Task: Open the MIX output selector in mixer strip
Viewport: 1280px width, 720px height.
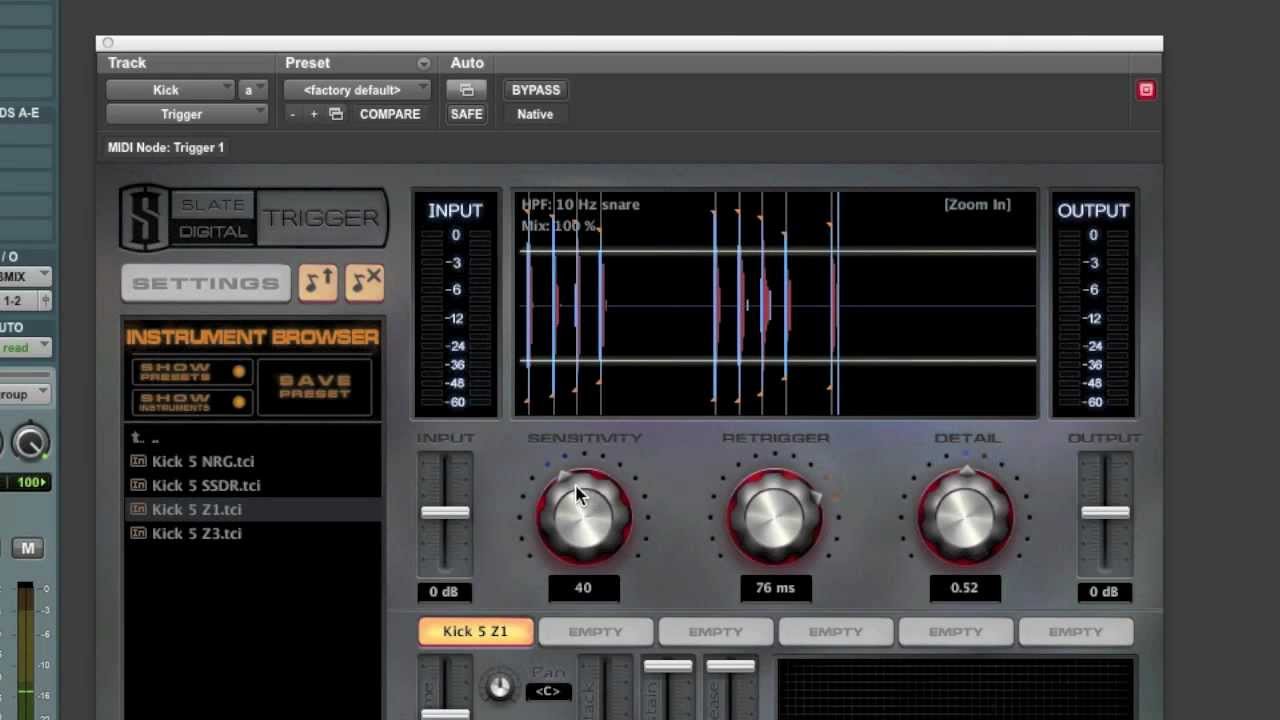Action: tap(24, 276)
